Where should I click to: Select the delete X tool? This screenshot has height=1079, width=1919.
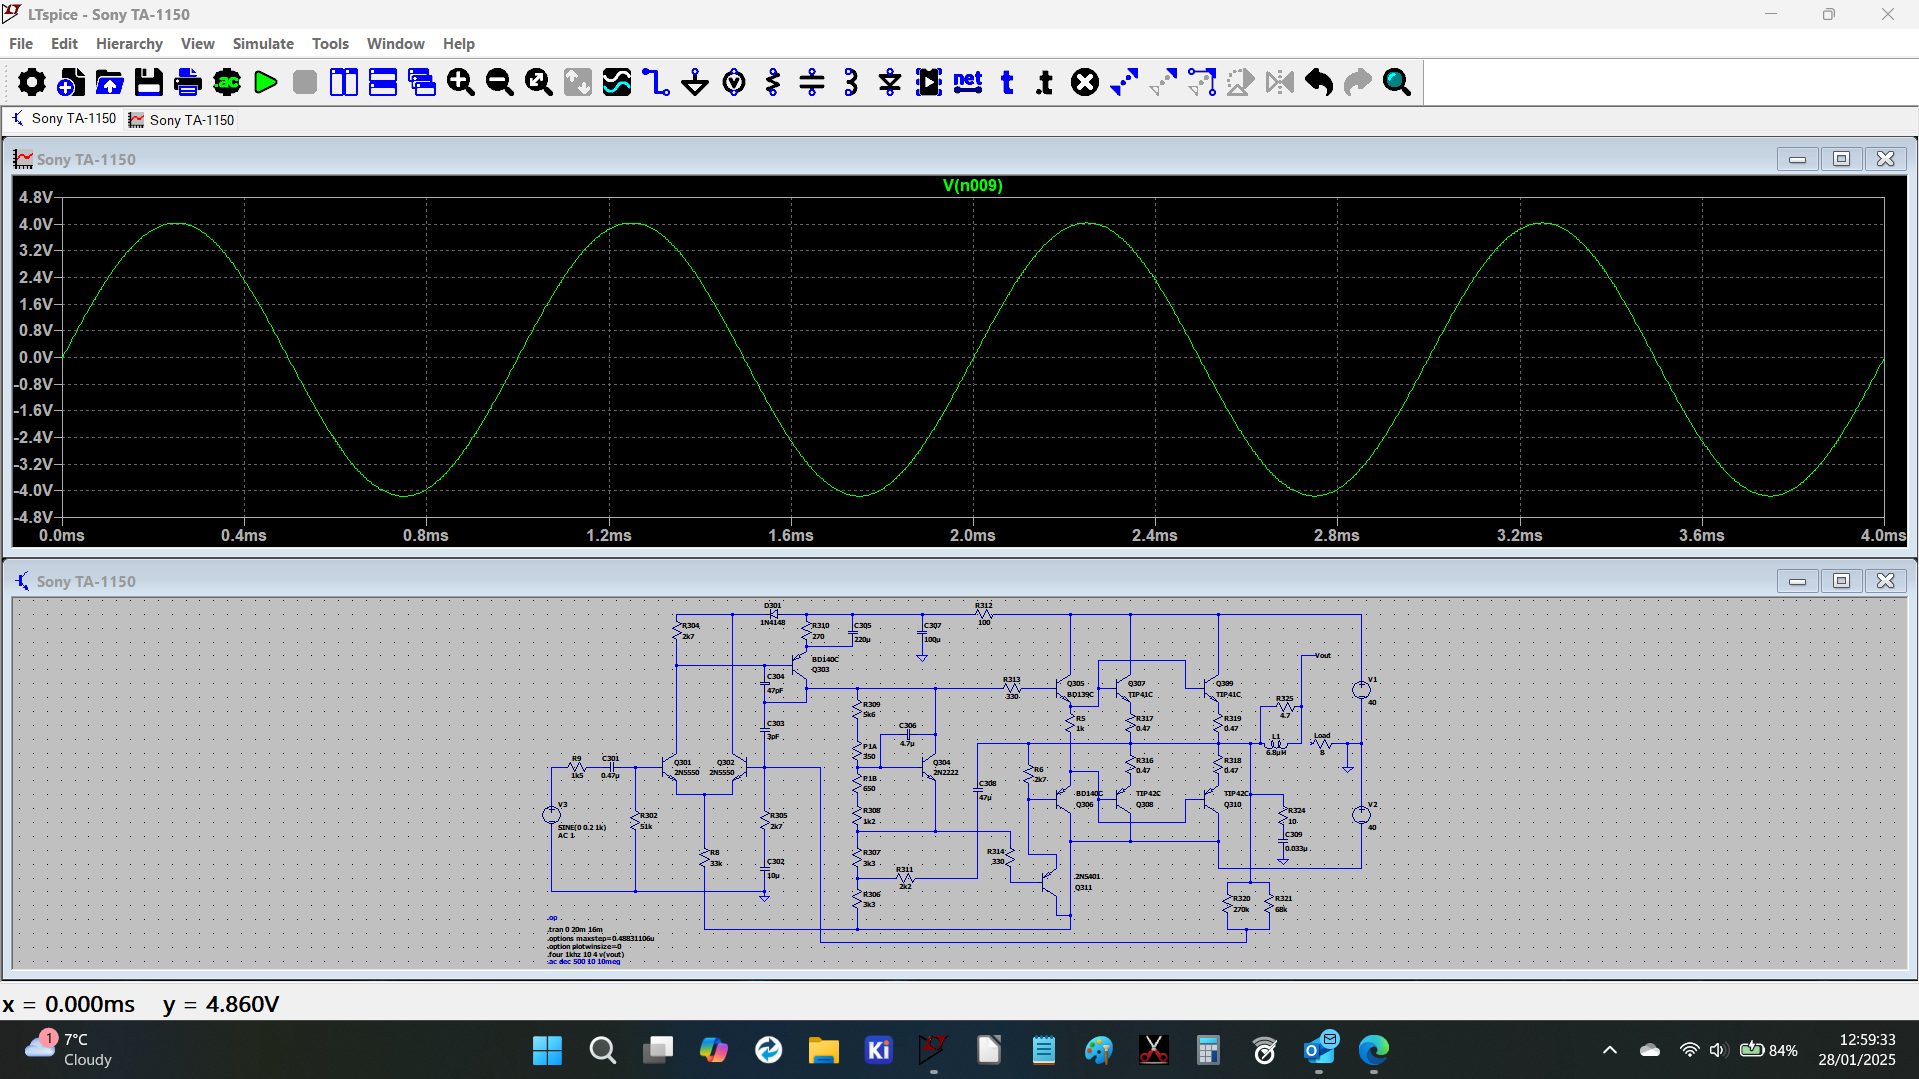coord(1085,82)
